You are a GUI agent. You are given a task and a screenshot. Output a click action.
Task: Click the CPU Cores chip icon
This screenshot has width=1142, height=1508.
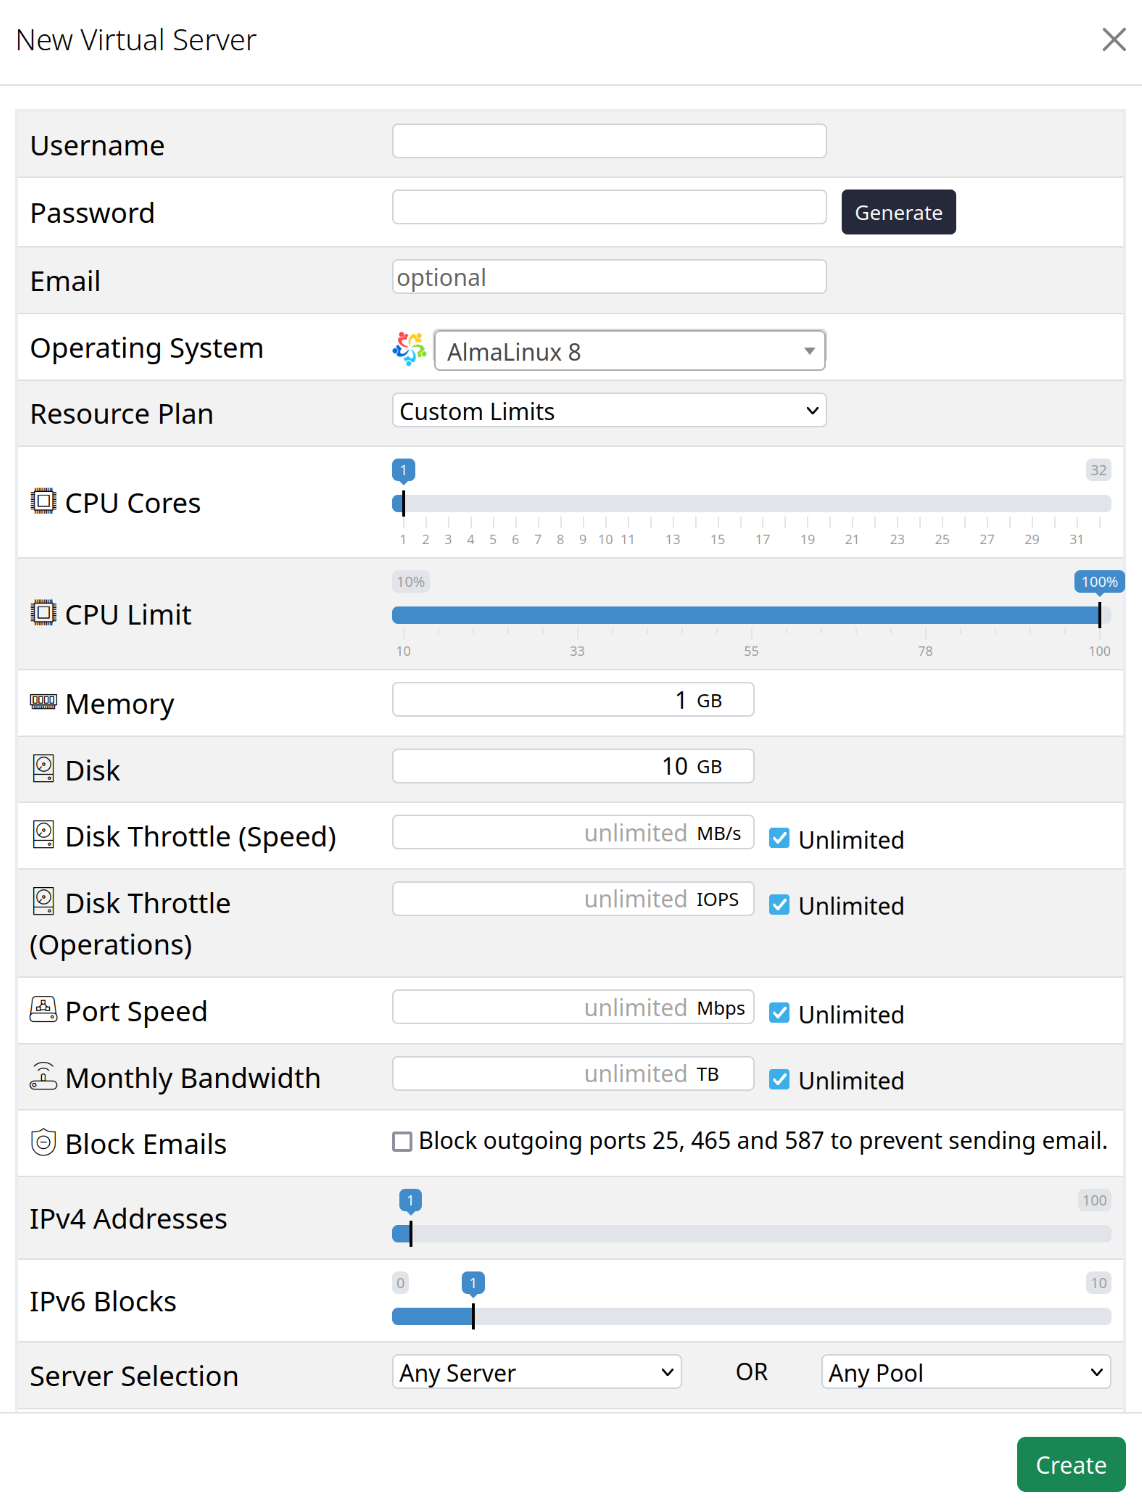[x=43, y=501]
